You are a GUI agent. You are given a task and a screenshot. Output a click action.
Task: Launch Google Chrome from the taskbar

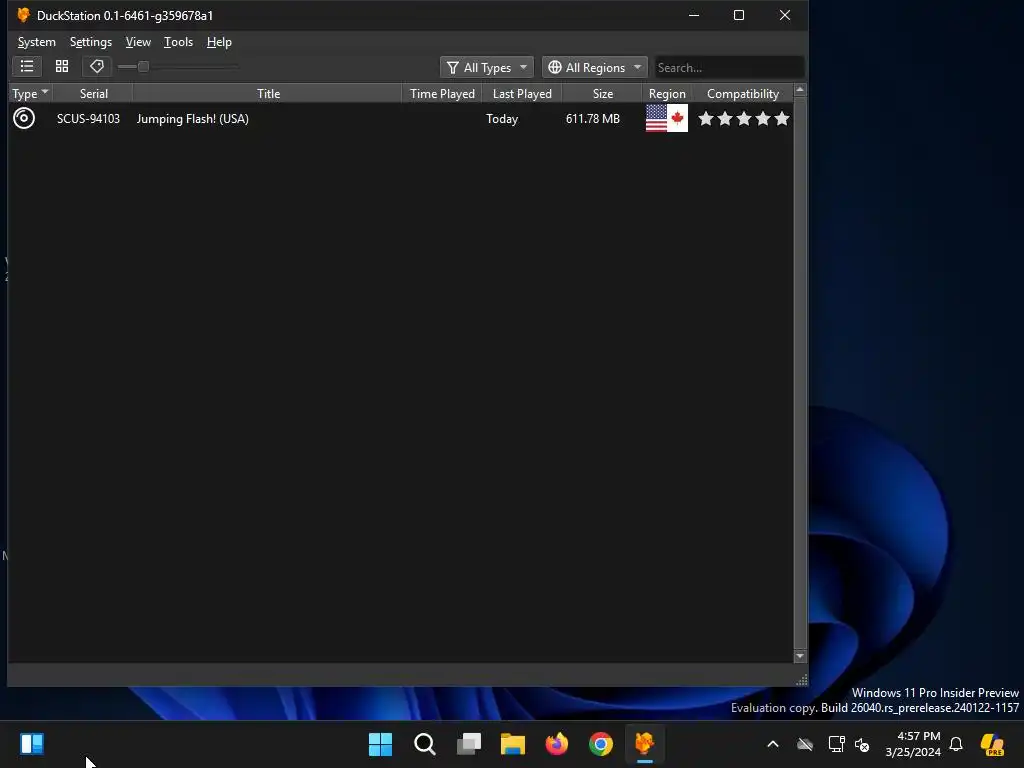tap(601, 744)
